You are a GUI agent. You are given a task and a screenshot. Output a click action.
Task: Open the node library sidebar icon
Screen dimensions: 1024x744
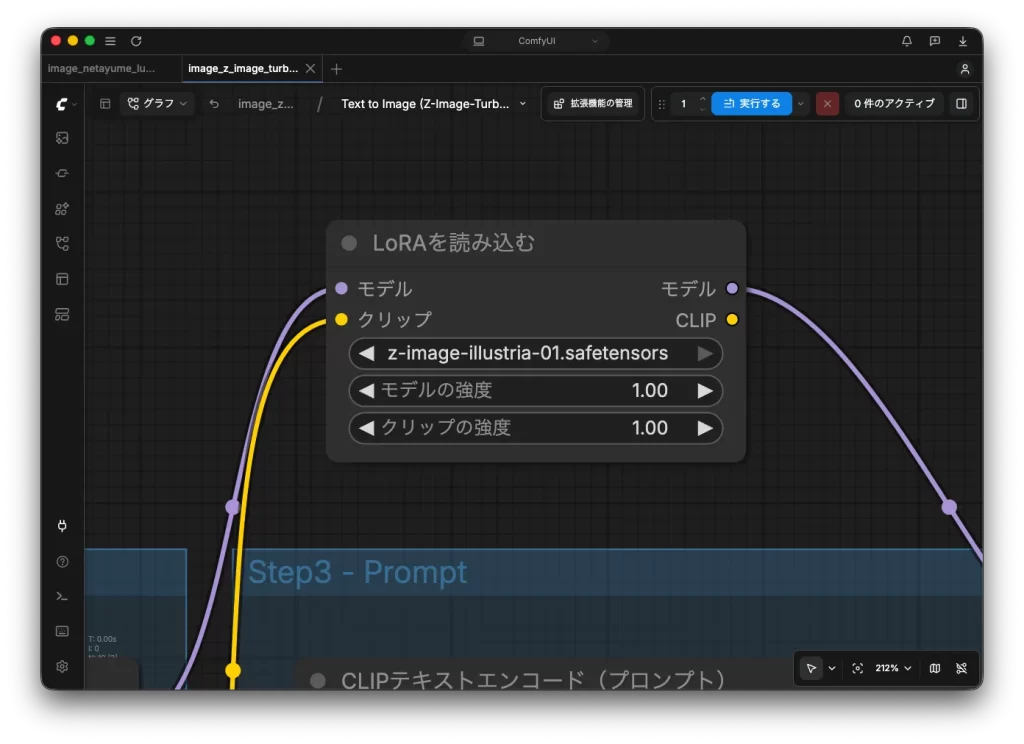(x=62, y=173)
